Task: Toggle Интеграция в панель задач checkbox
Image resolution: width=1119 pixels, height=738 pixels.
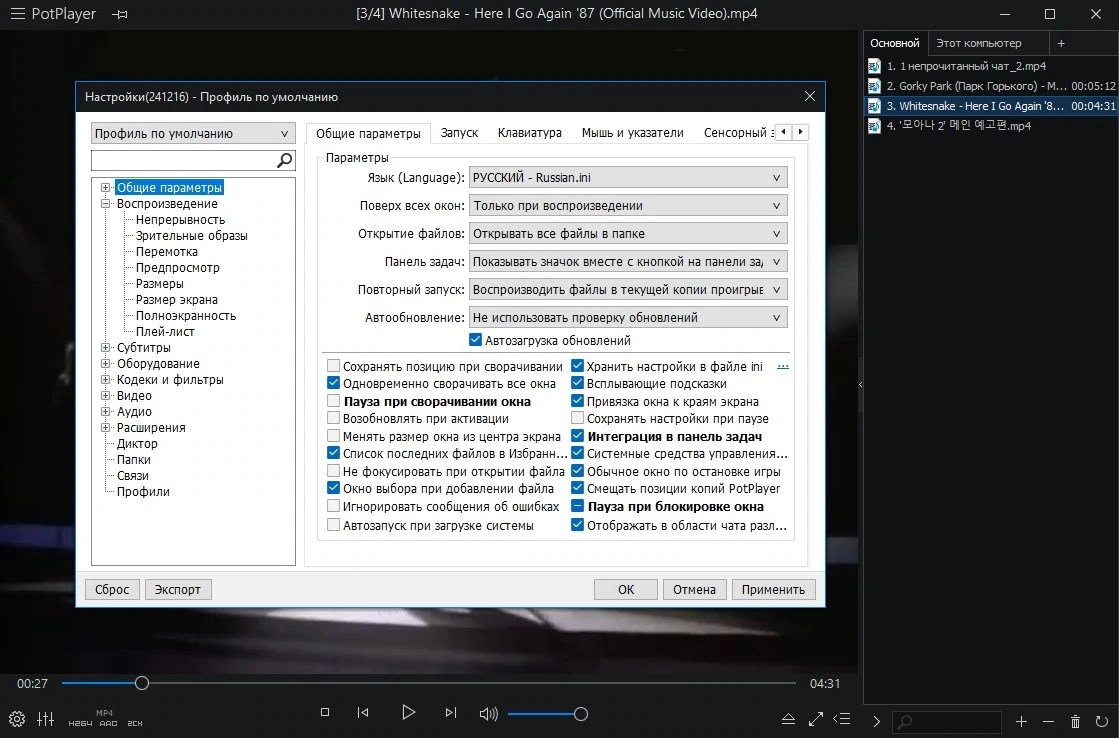Action: [x=577, y=436]
